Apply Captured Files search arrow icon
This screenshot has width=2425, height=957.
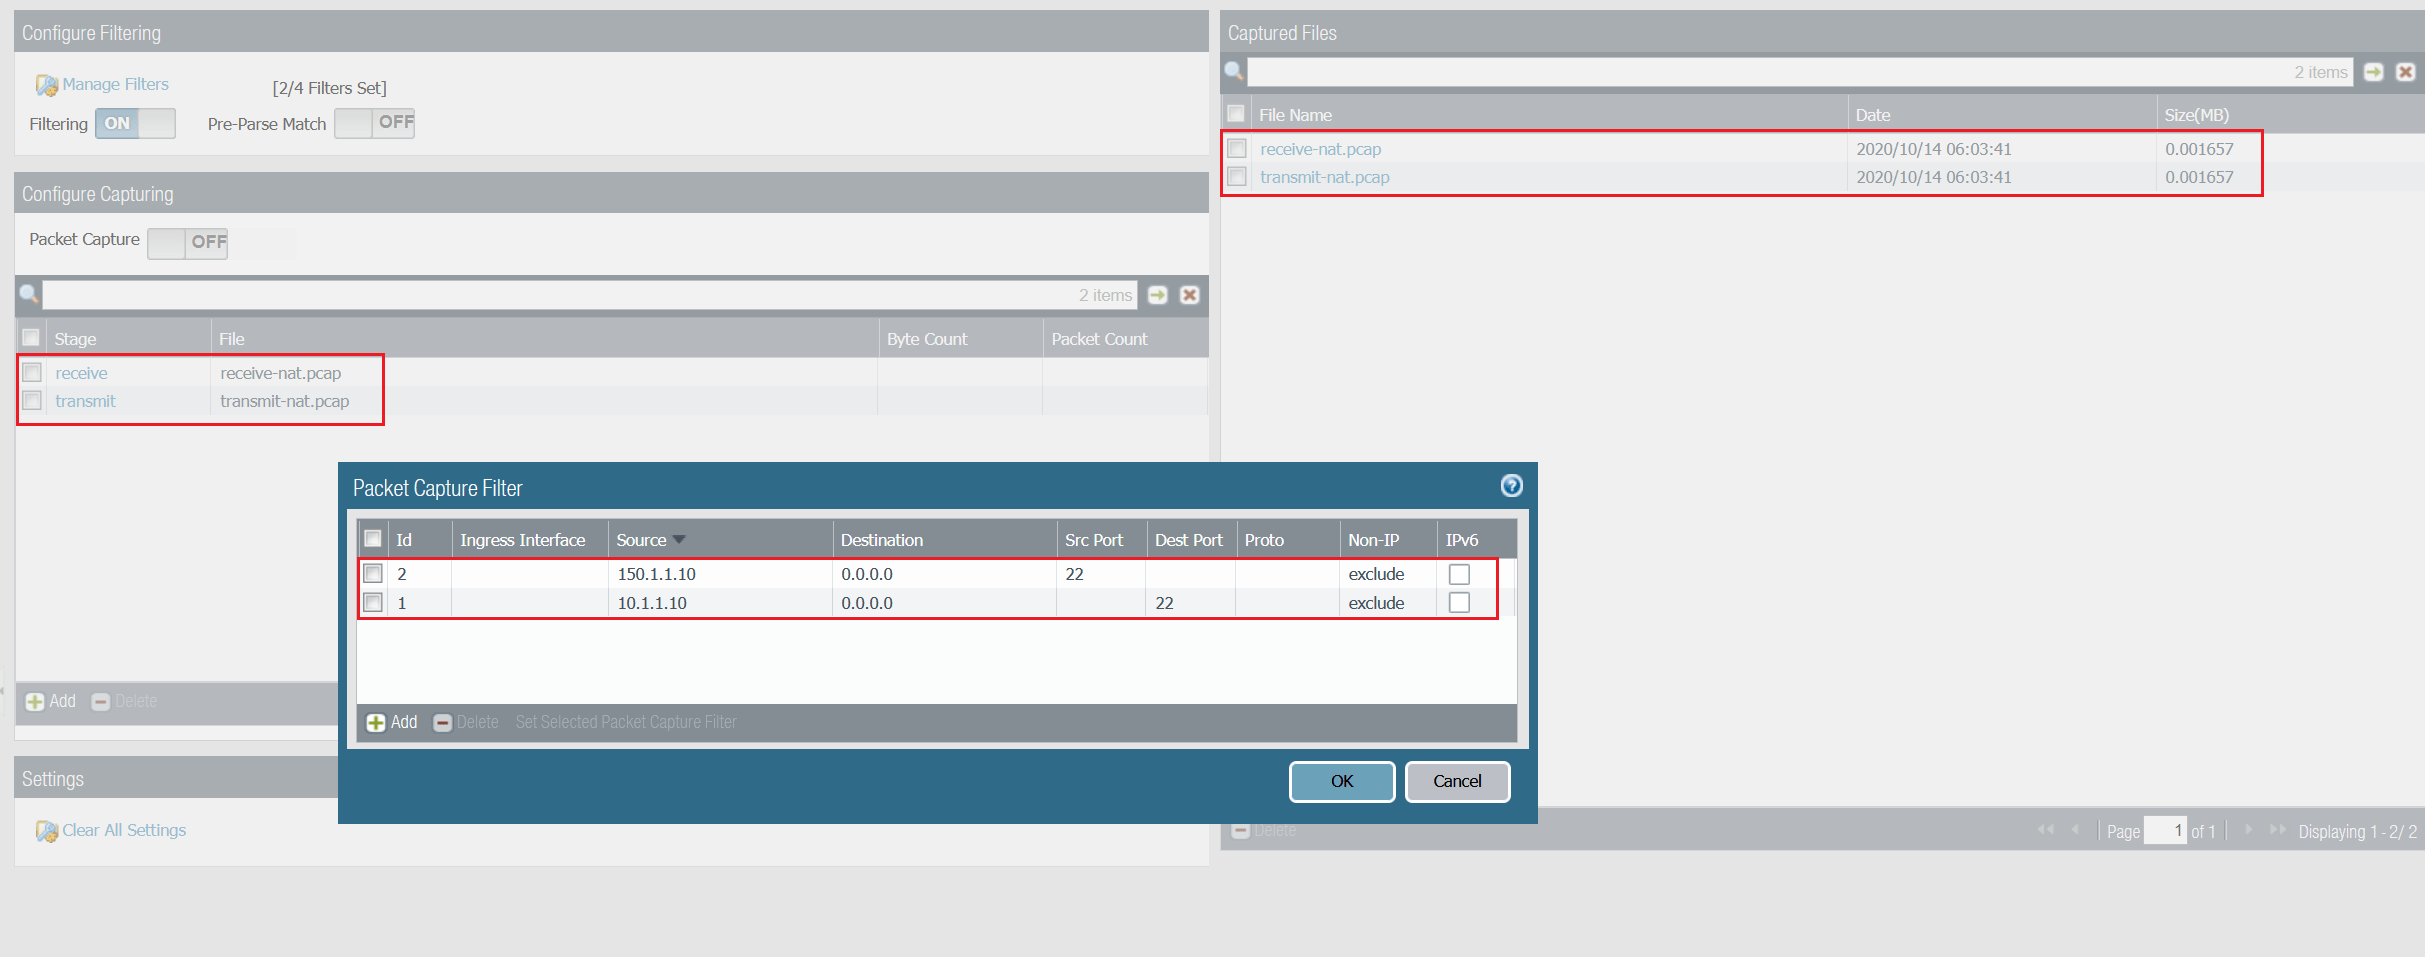click(x=2374, y=72)
